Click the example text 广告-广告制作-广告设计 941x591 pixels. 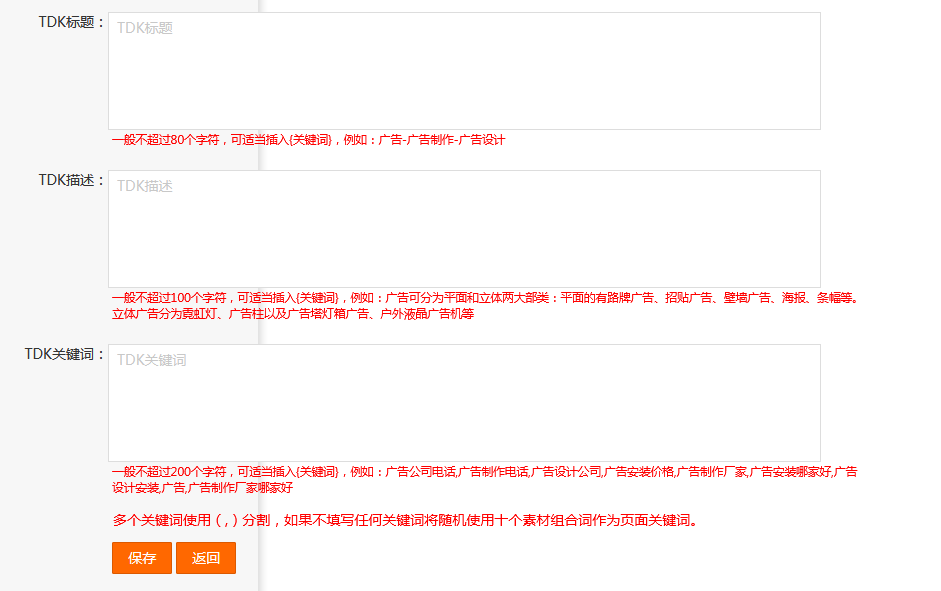442,140
